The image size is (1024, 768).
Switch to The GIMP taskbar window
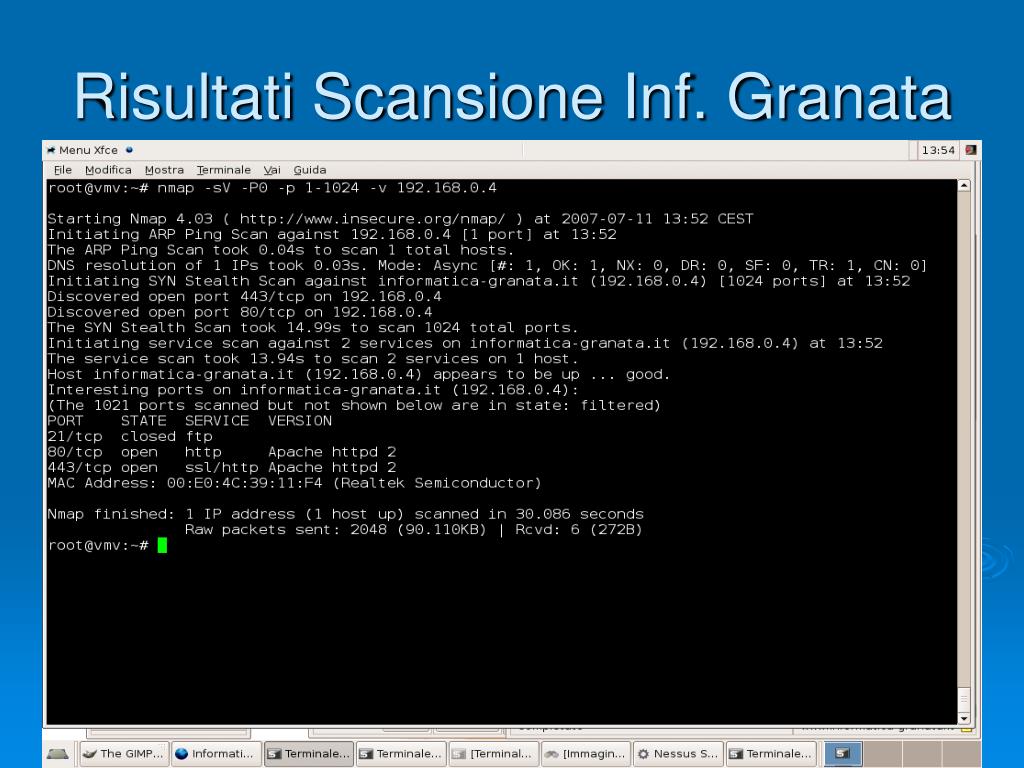(124, 754)
